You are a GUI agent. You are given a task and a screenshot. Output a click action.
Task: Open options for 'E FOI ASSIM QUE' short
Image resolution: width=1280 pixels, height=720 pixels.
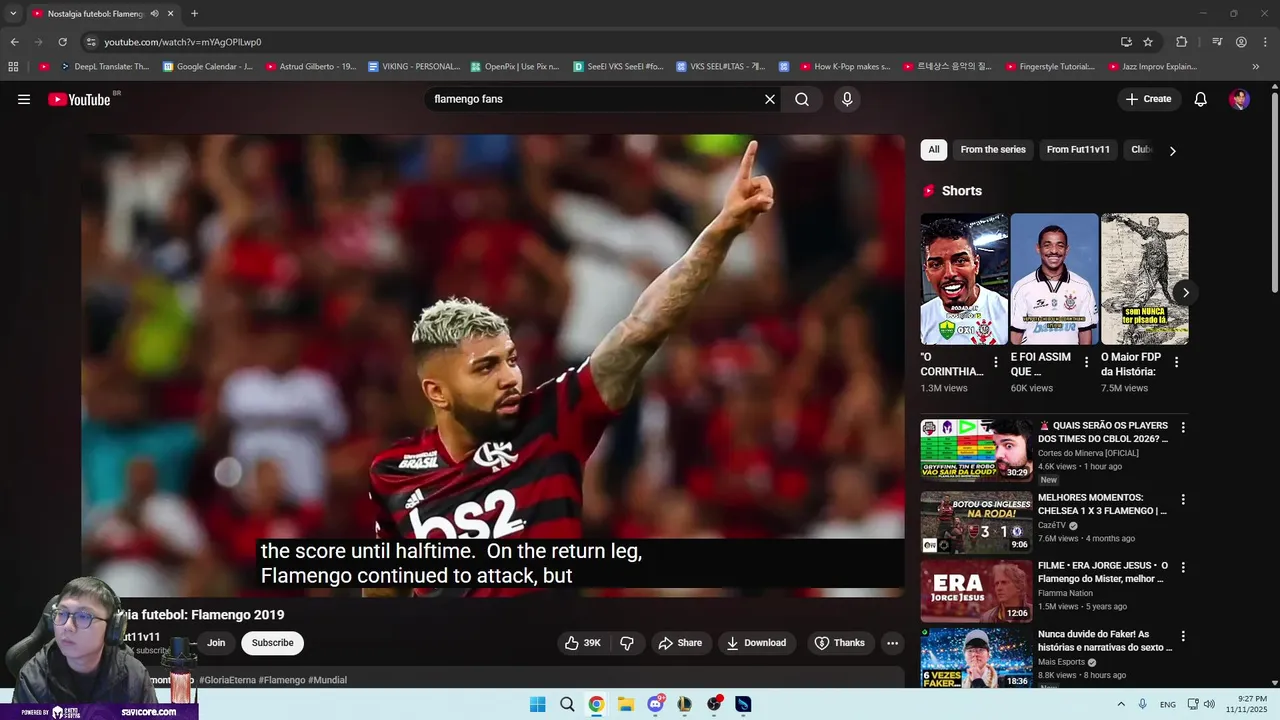(x=1086, y=362)
